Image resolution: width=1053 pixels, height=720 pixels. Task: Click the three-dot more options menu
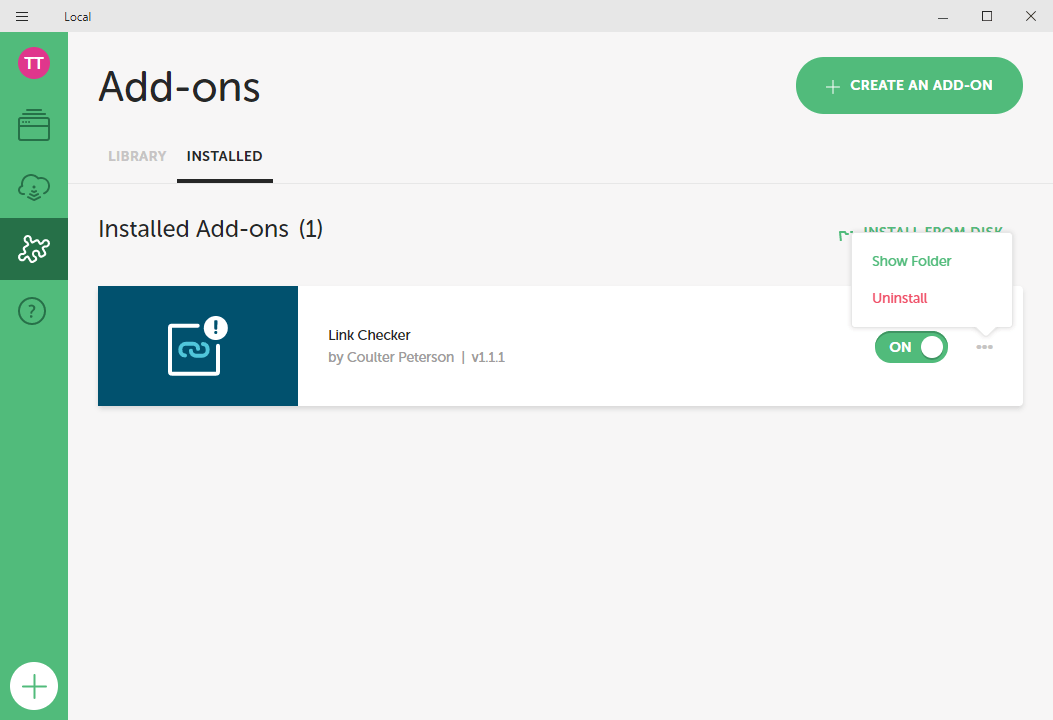985,347
